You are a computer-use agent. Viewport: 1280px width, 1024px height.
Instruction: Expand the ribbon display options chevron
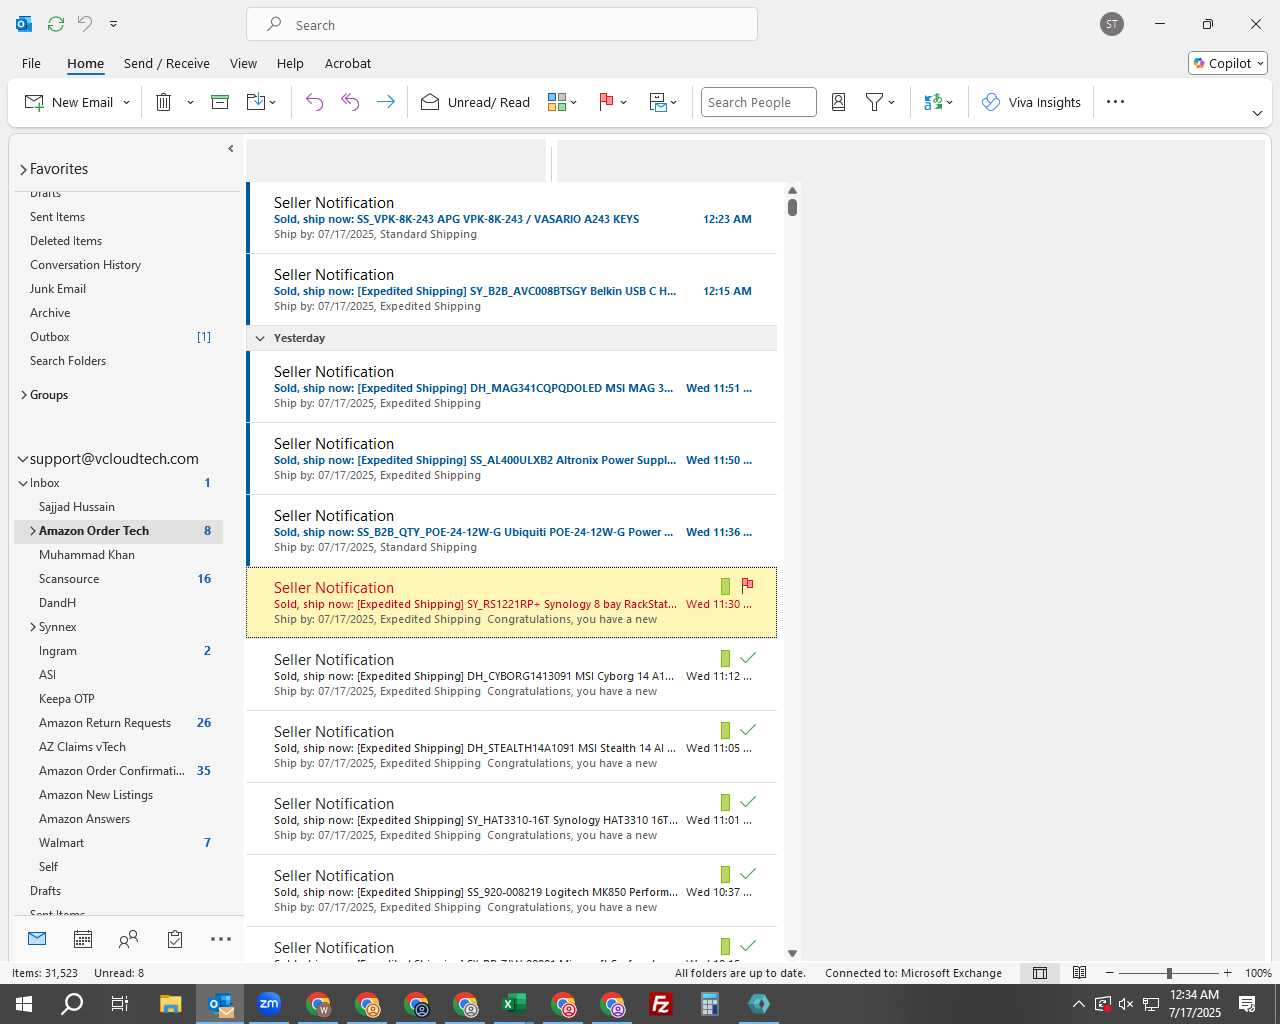[1257, 114]
